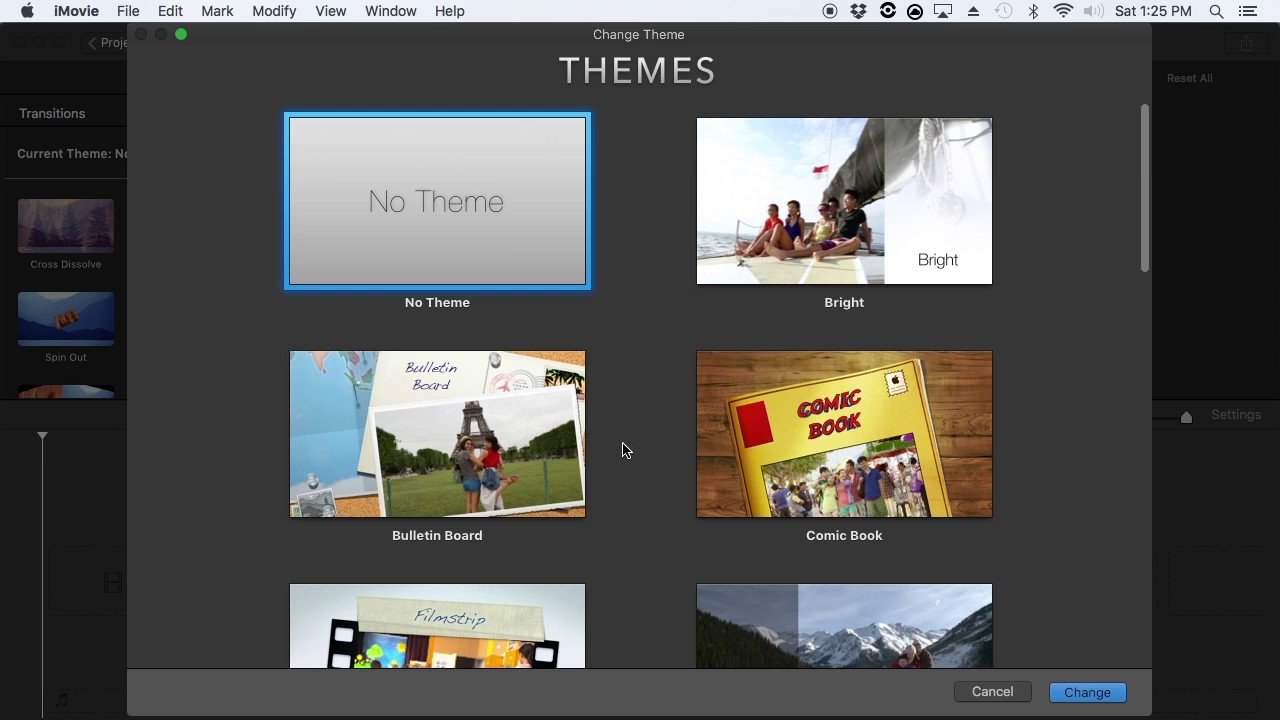
Task: Select the snowy mountain theme thumbnail
Action: pyautogui.click(x=844, y=626)
